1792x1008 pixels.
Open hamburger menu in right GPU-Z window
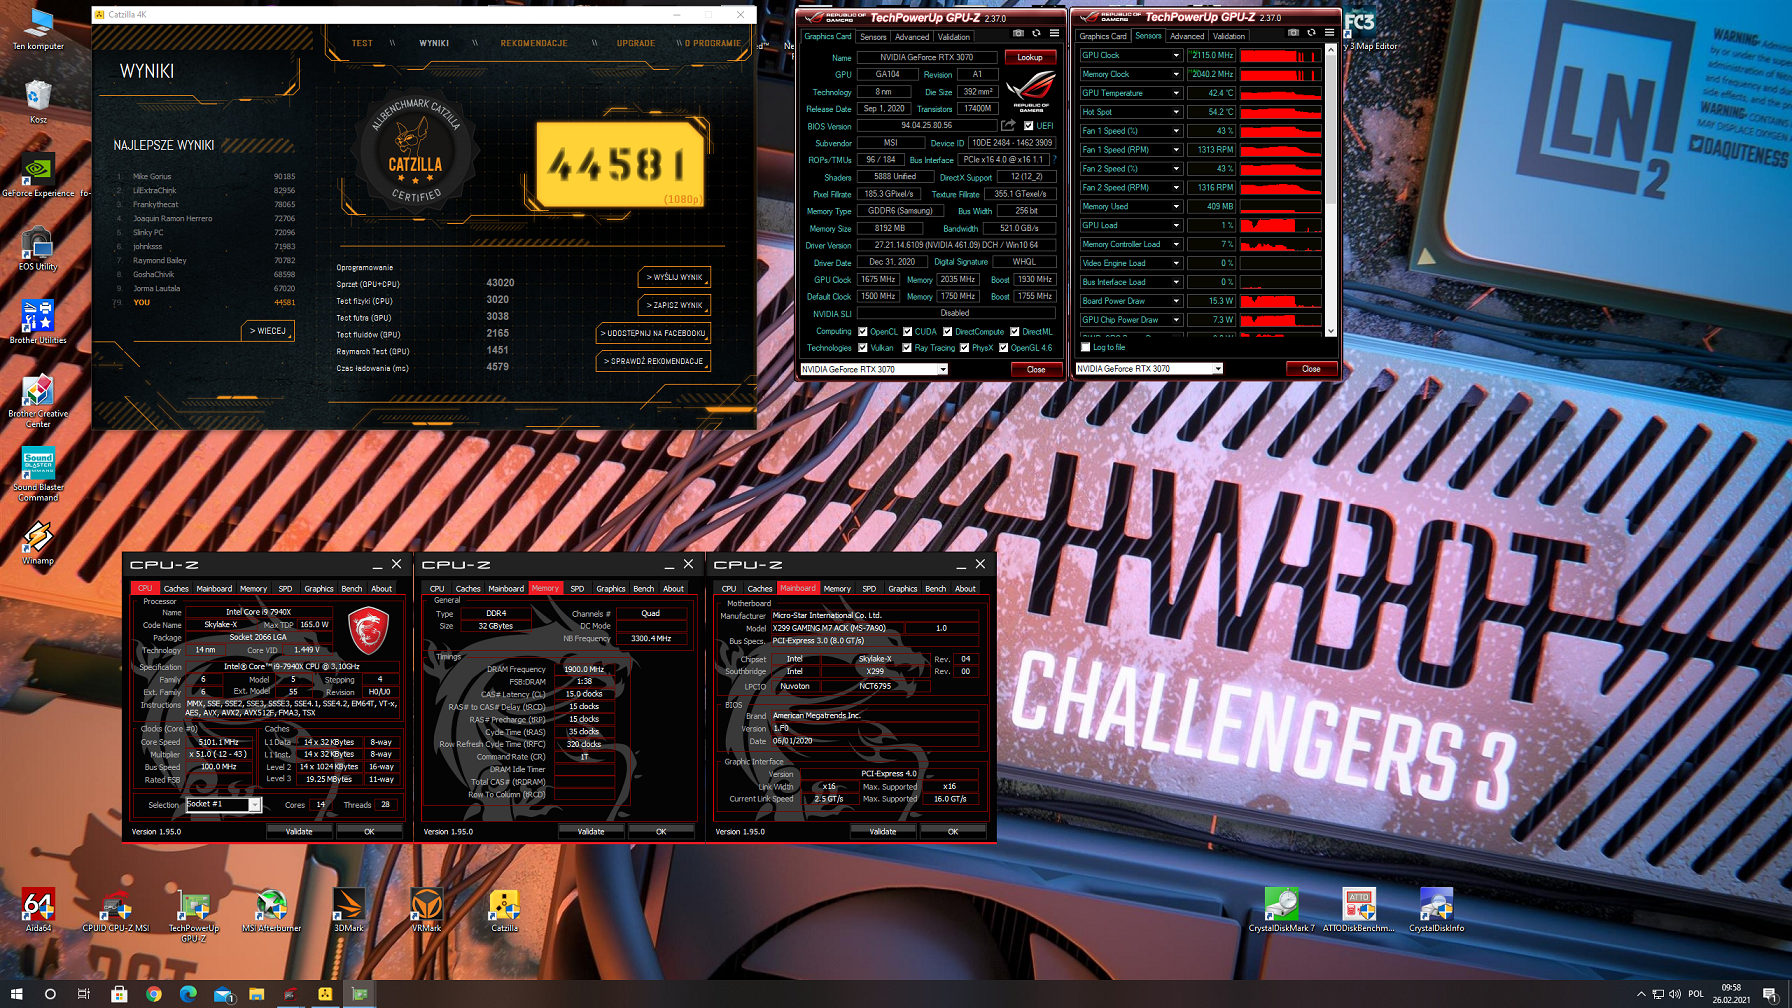tap(1329, 33)
